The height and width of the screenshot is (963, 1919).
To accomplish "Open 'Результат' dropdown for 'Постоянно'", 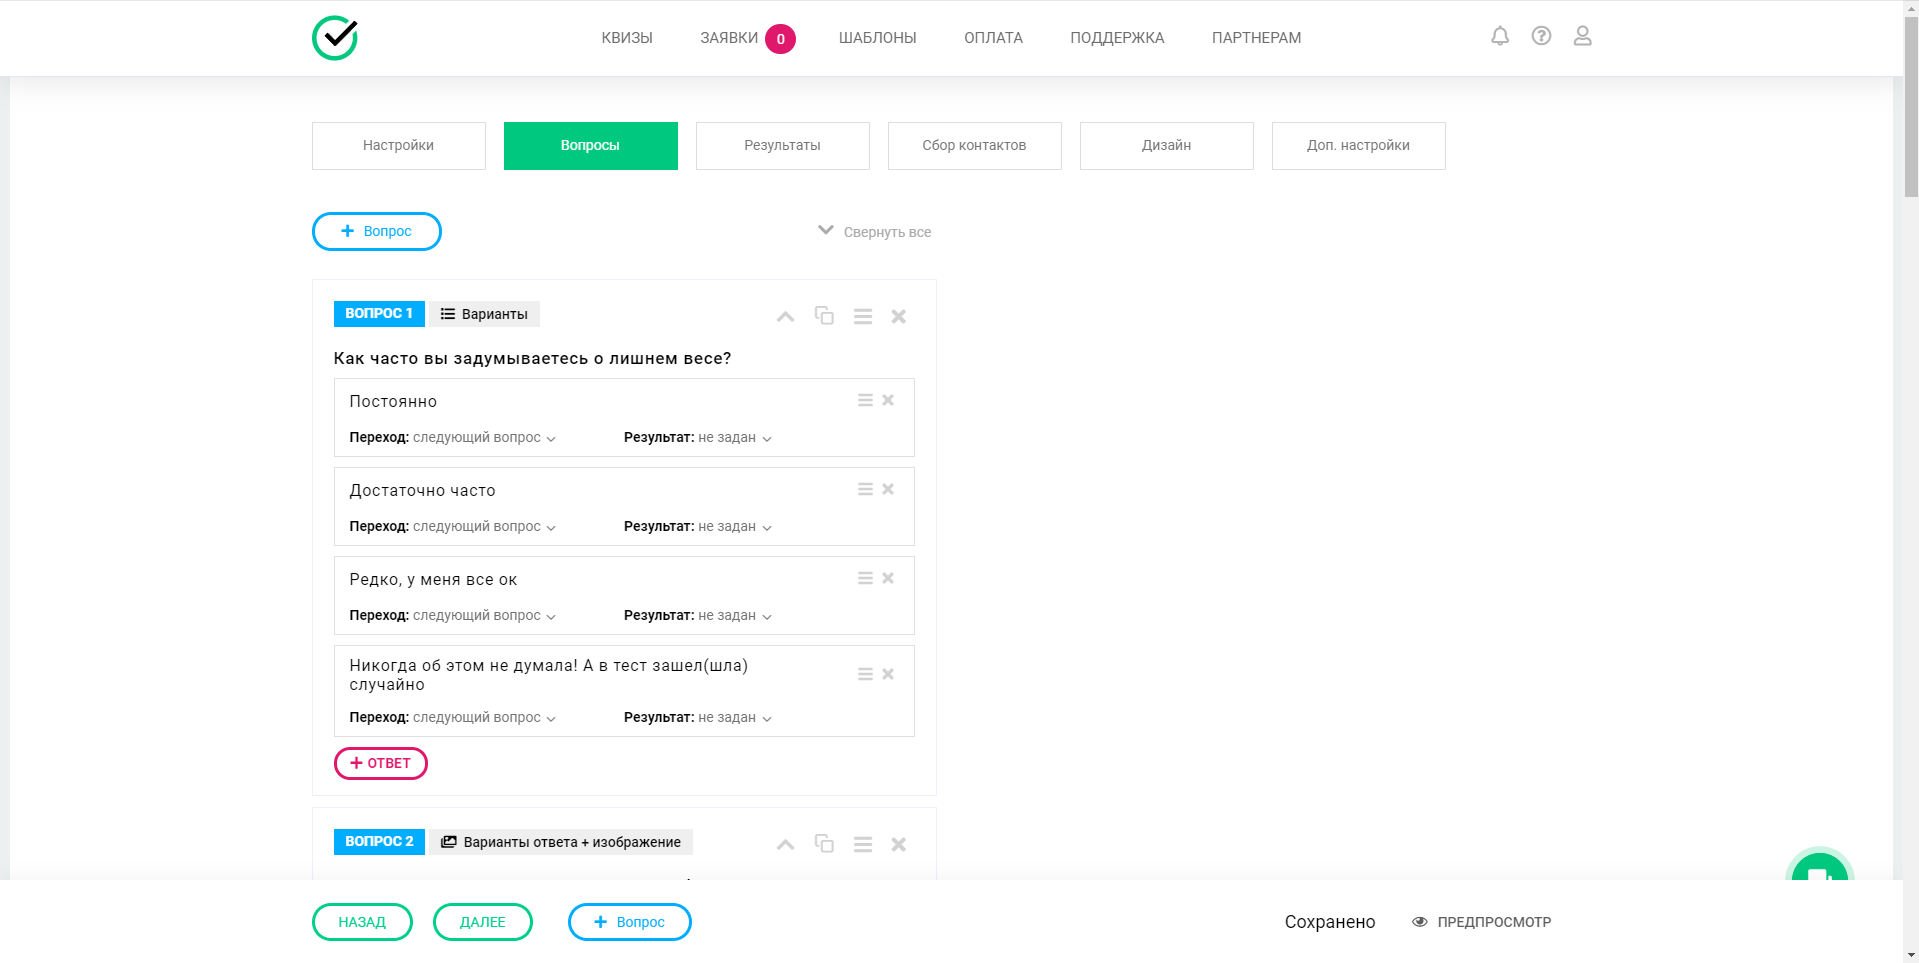I will pos(735,438).
